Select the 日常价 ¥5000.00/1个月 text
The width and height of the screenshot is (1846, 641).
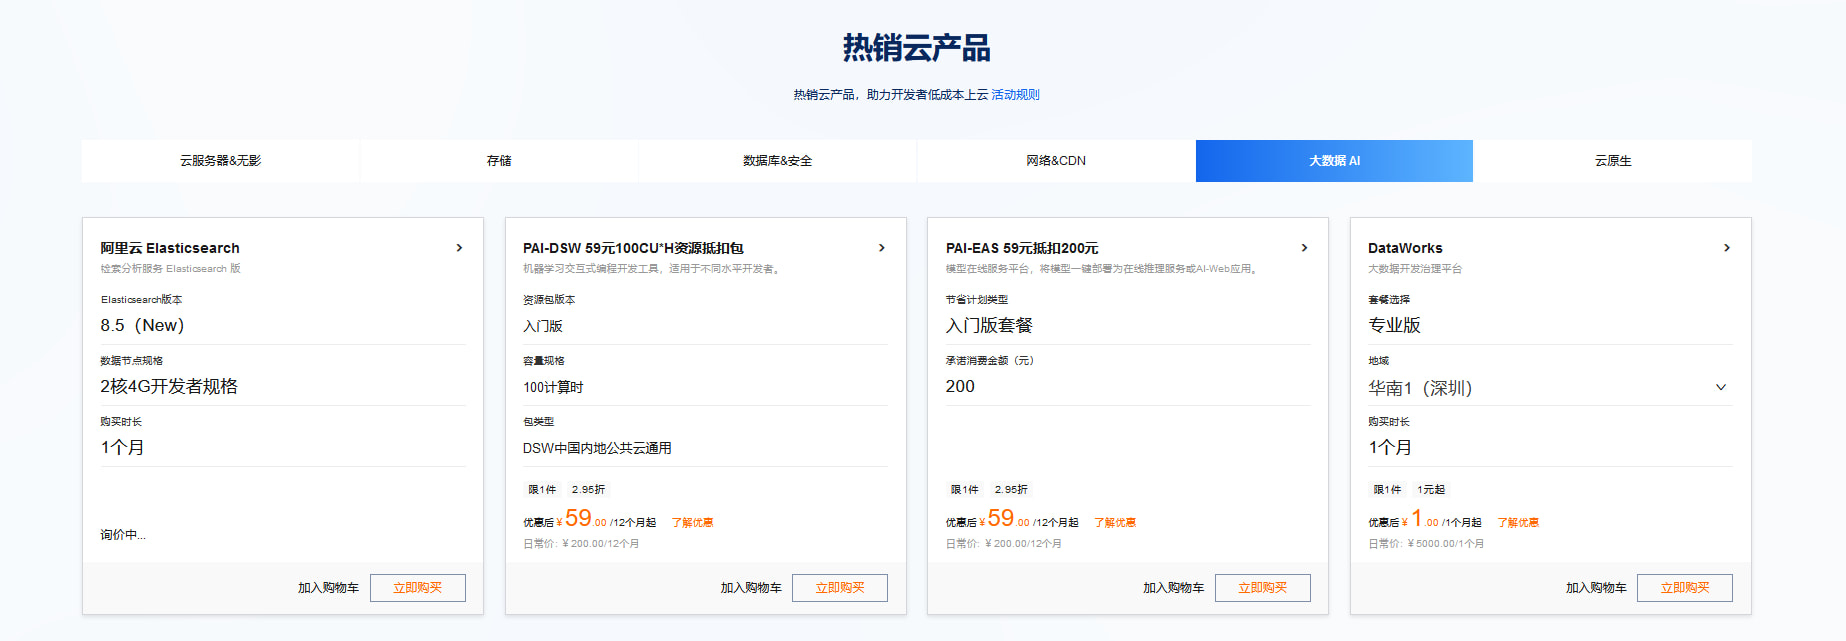tap(1426, 544)
